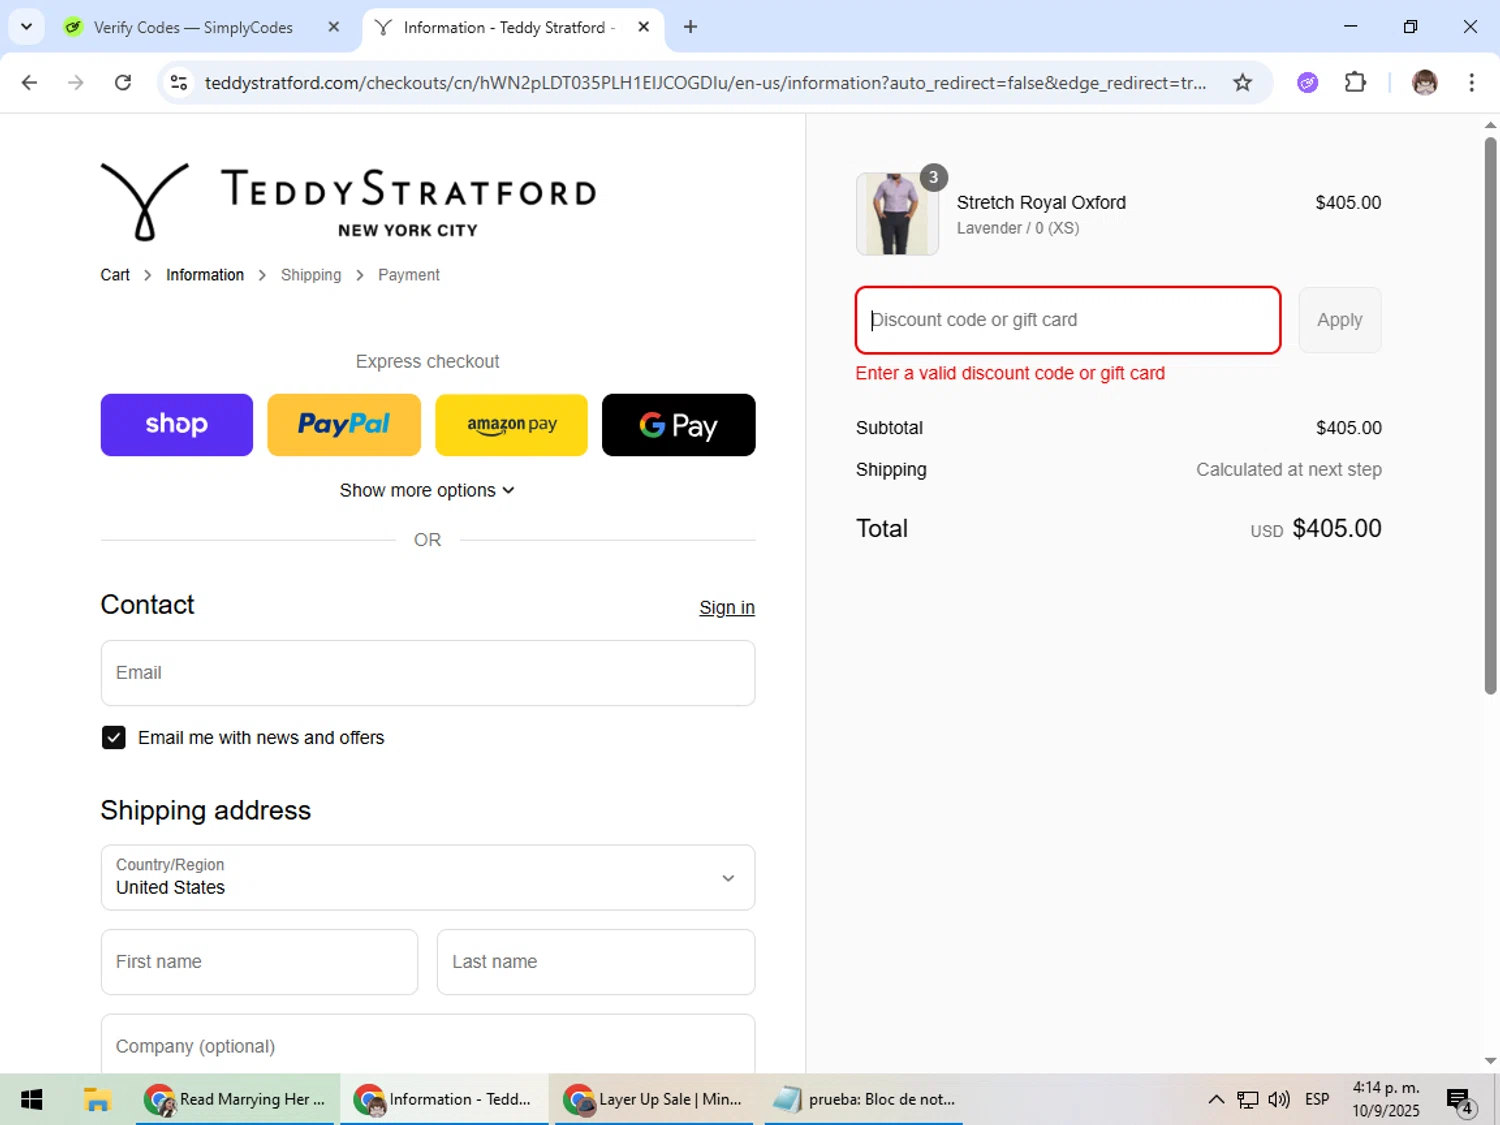The image size is (1500, 1125).
Task: Click the Teddy Stratford logo
Action: coord(348,202)
